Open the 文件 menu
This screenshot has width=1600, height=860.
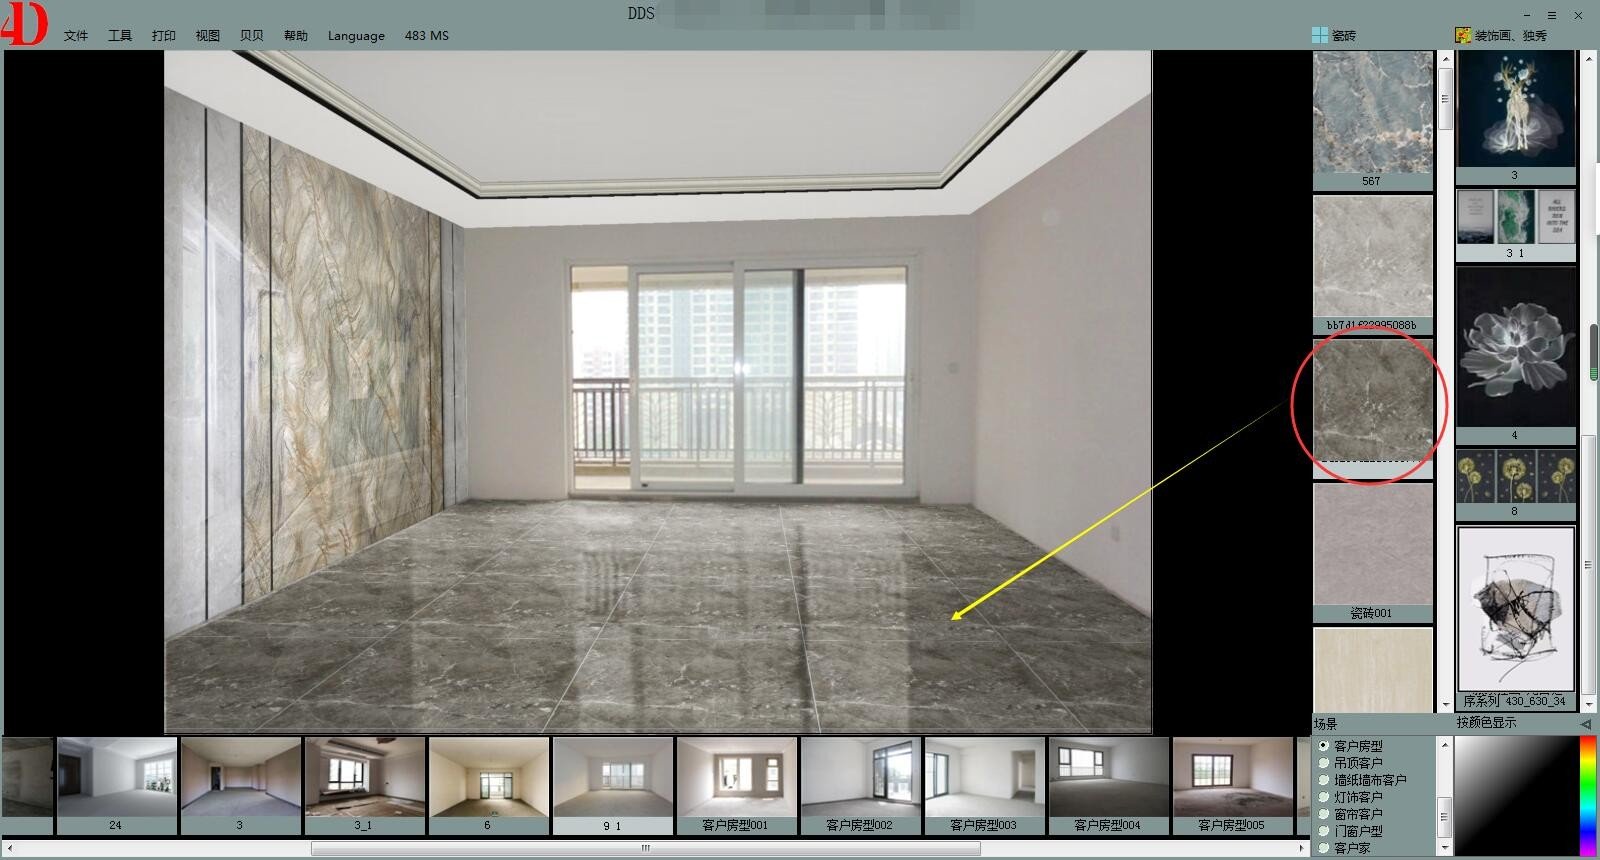(76, 36)
